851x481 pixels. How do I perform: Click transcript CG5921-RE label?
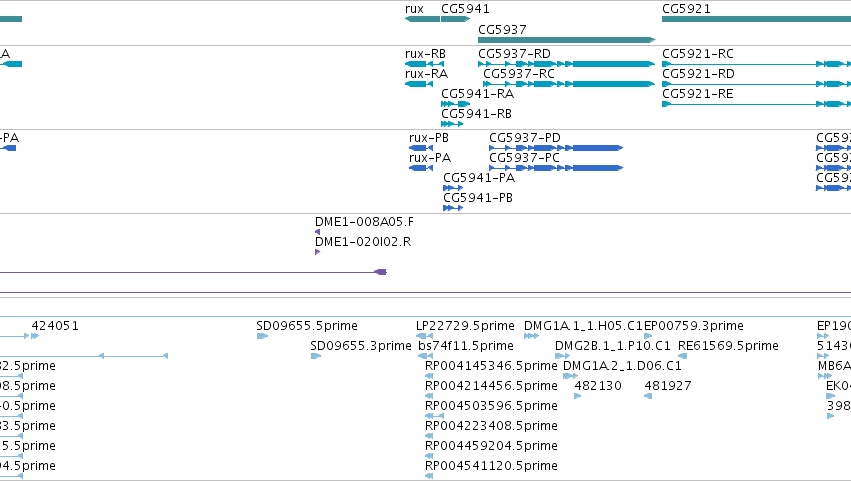point(697,94)
